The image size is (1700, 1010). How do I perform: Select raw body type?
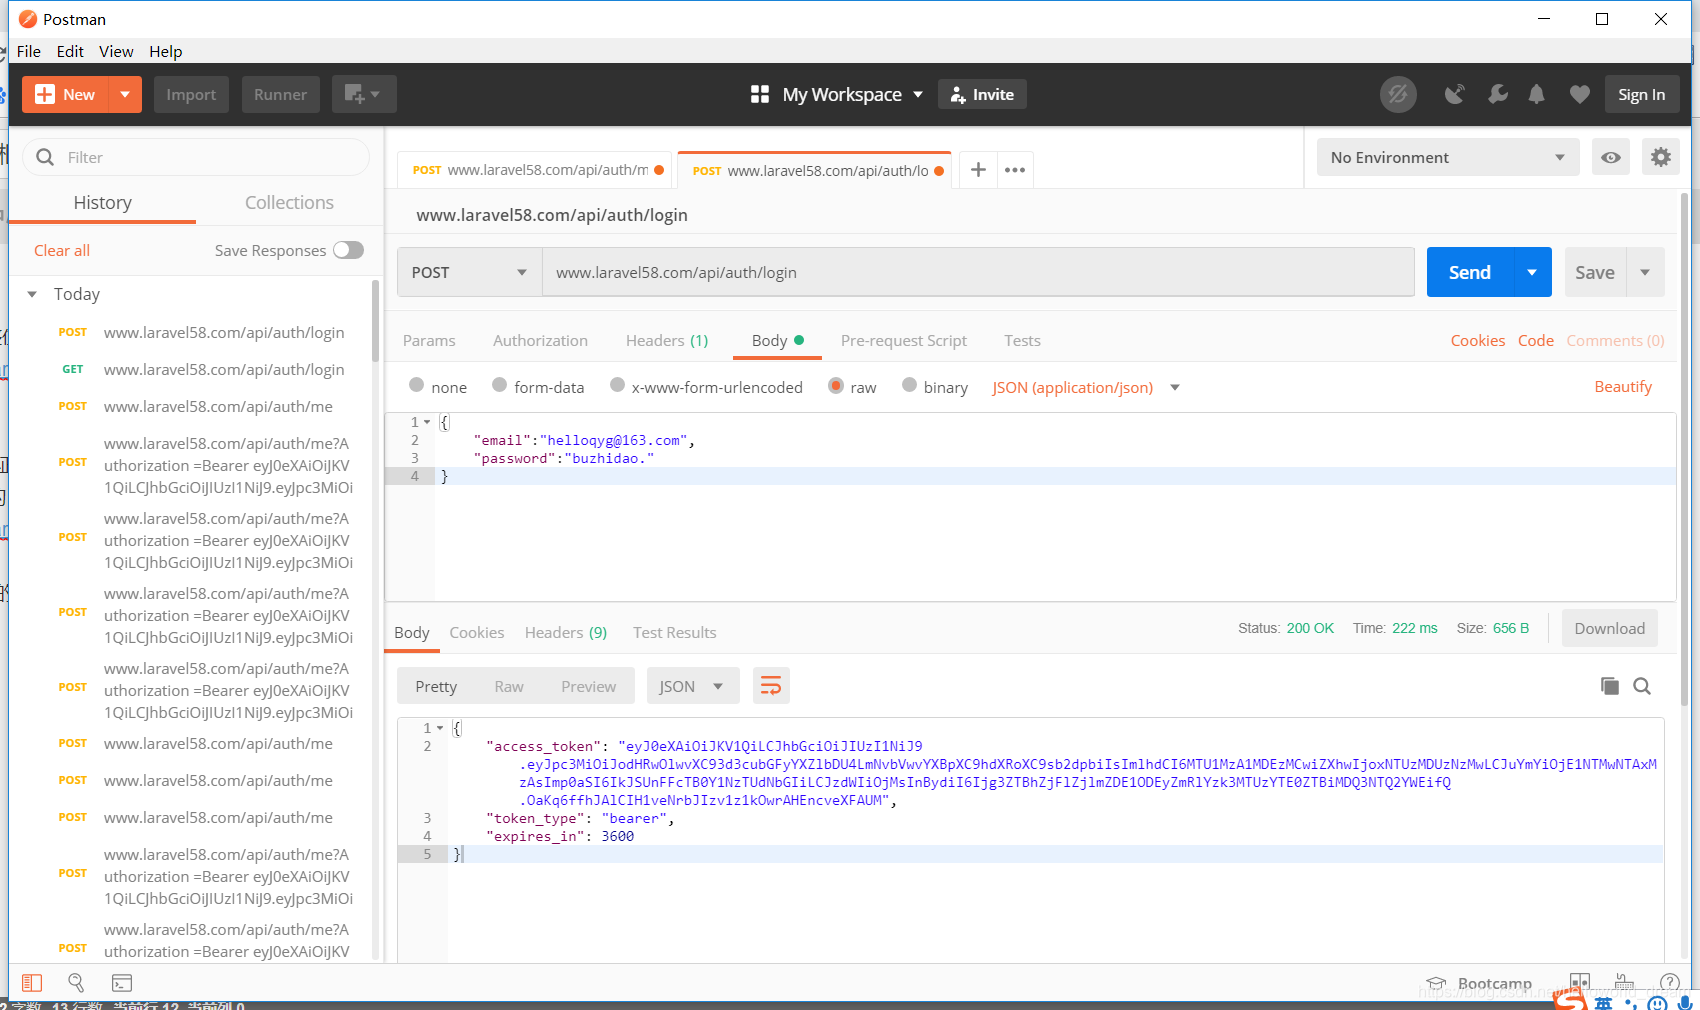pos(836,386)
